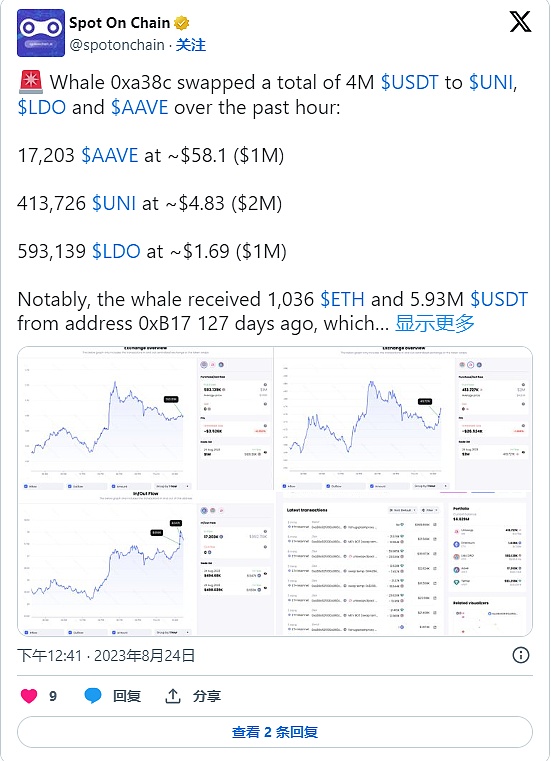551x761 pixels.
Task: Open the top-right UNI chart image
Action: click(x=403, y=418)
